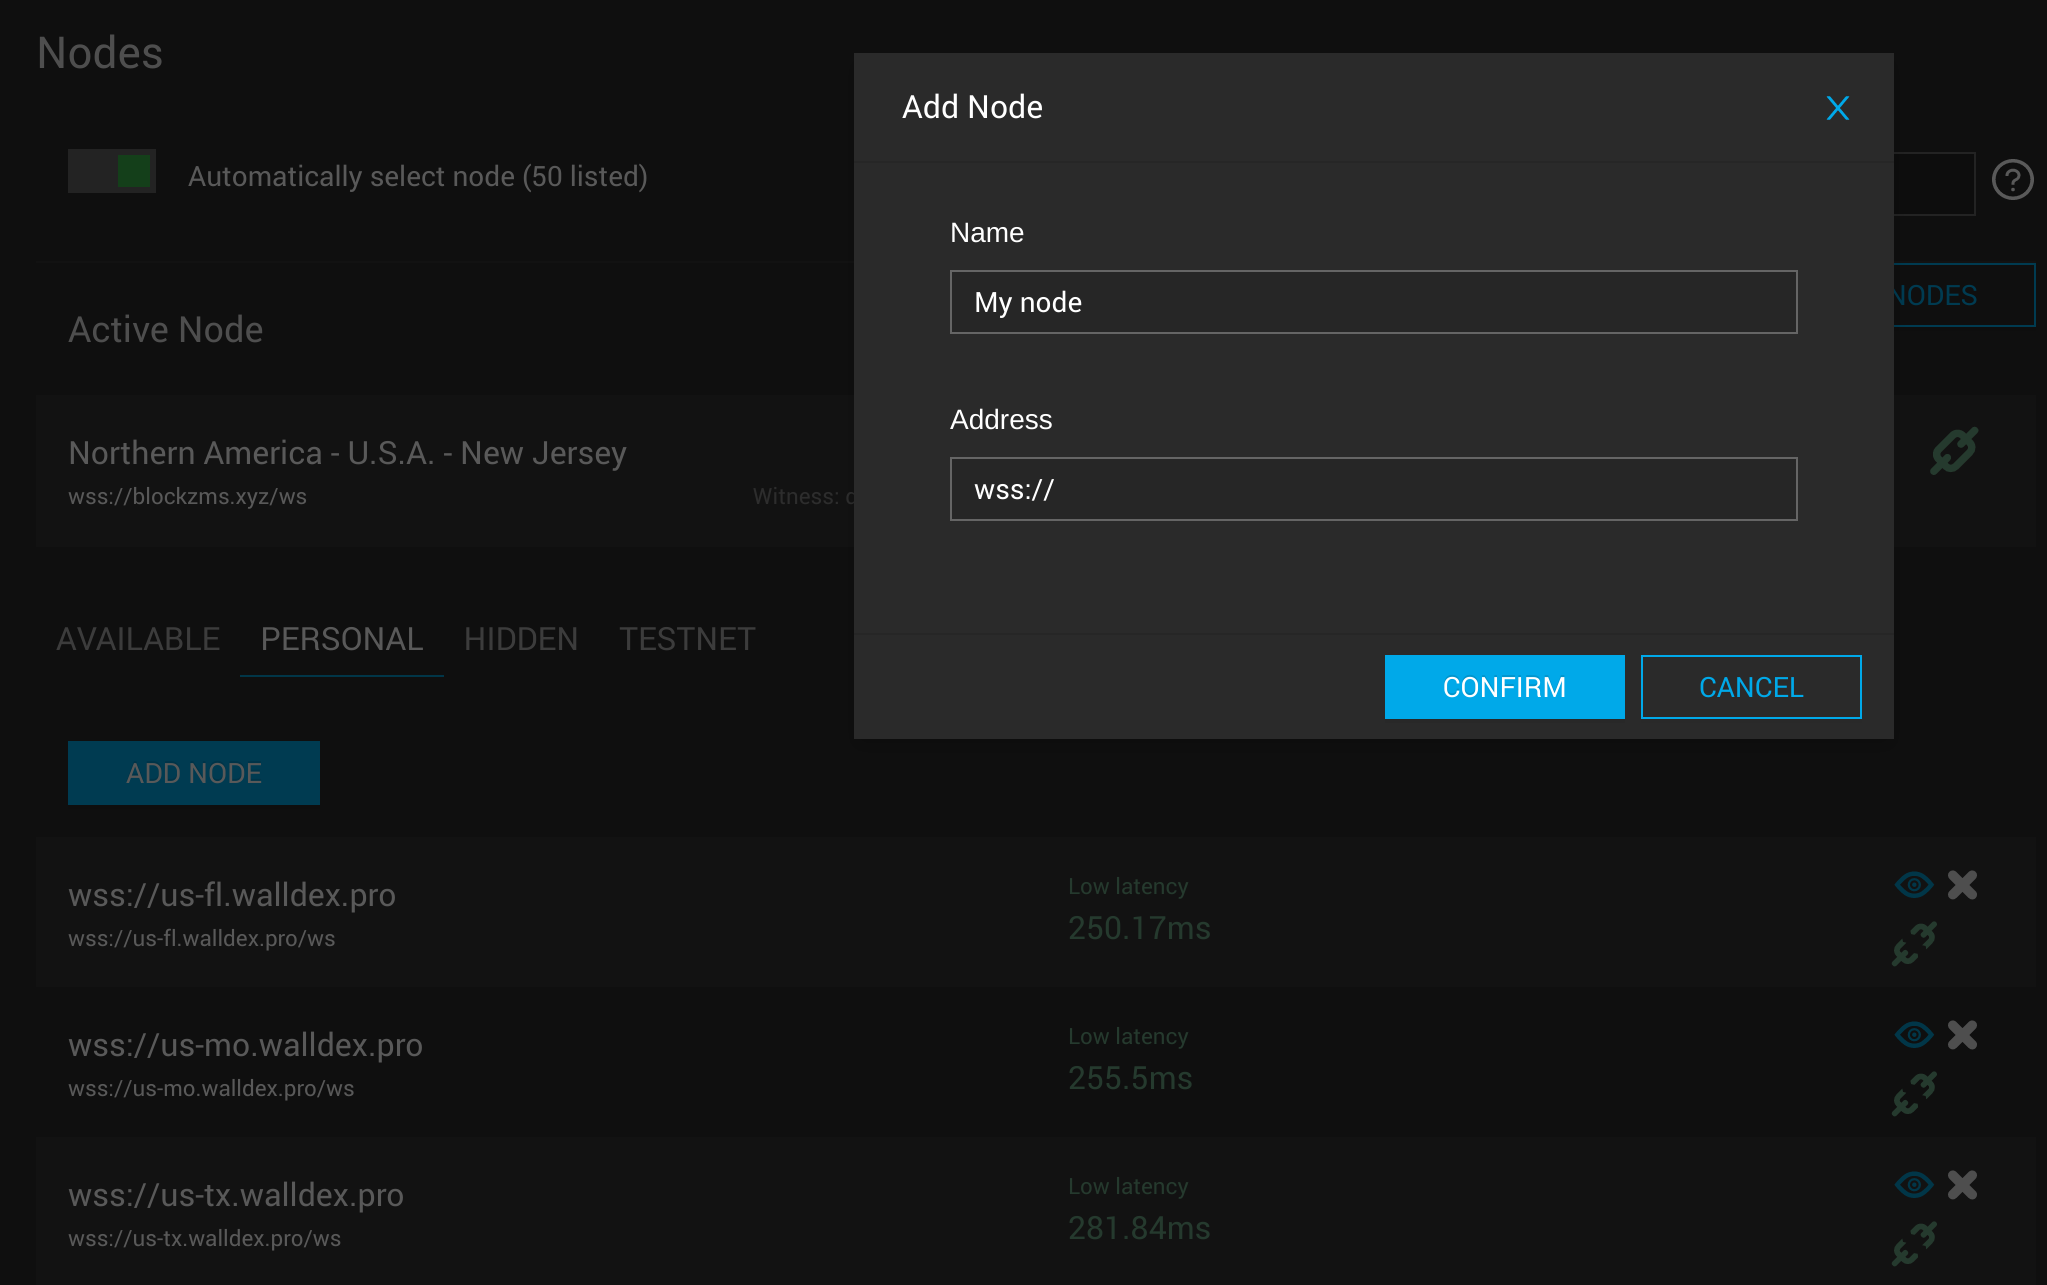Viewport: 2047px width, 1285px height.
Task: Toggle the Automatically select node switch
Action: pos(111,171)
